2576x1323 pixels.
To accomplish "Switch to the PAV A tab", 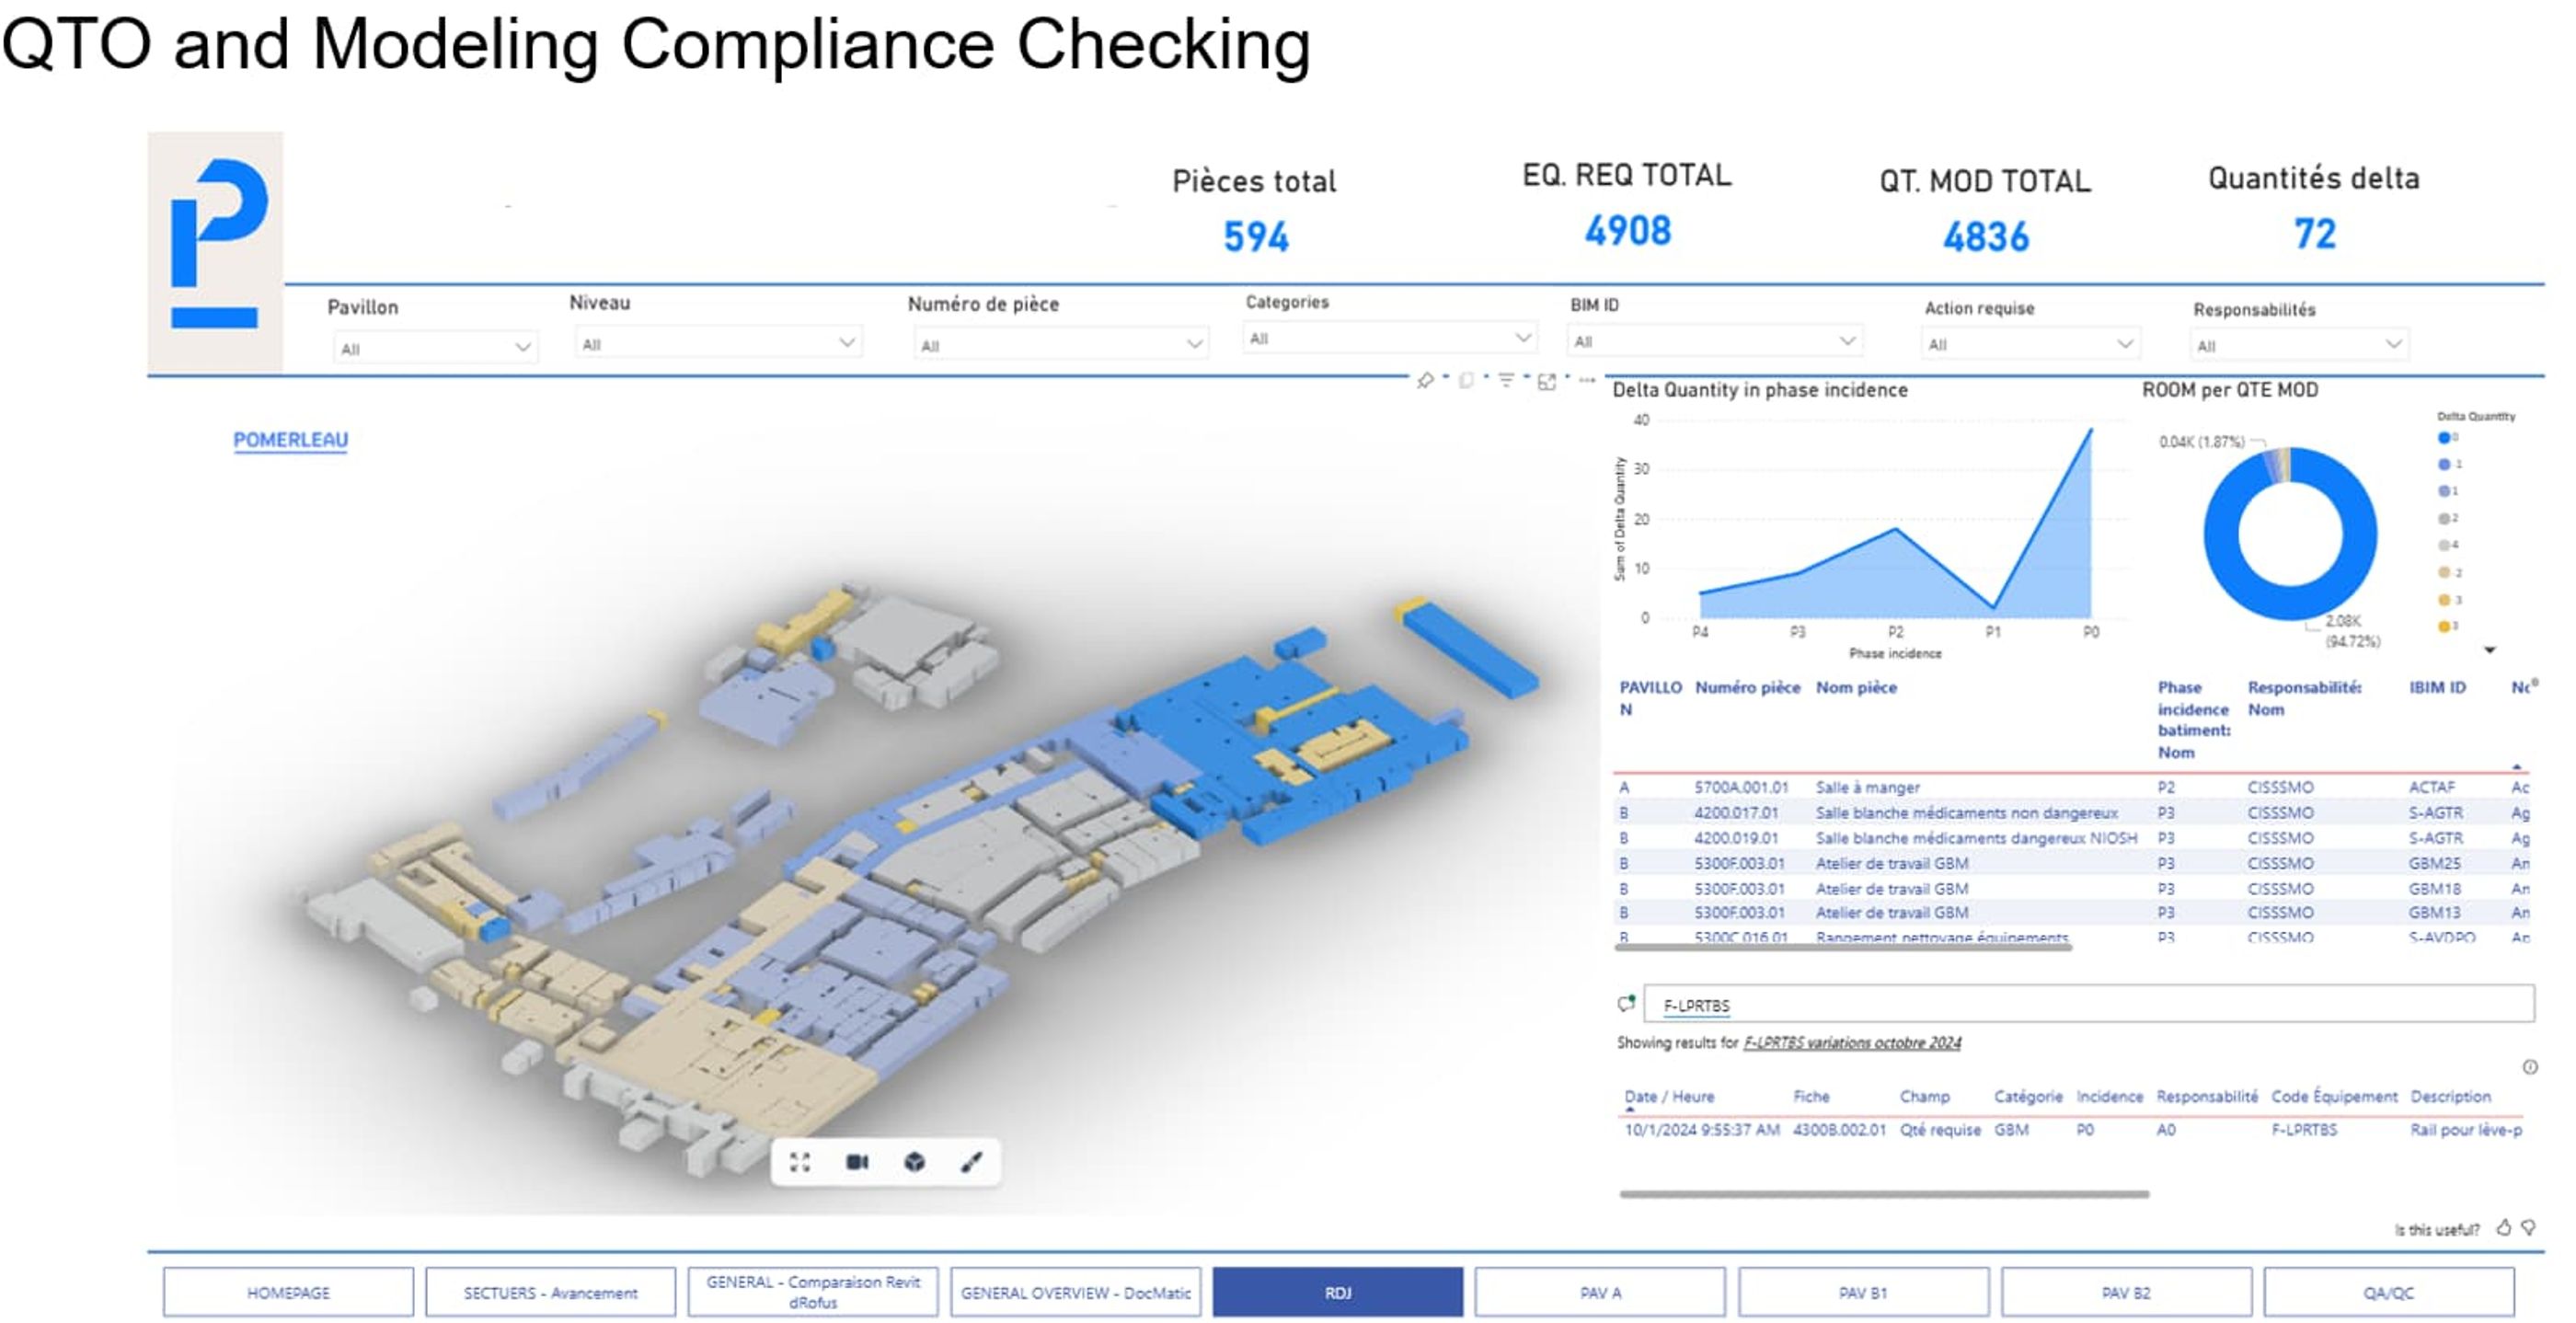I will (1599, 1292).
